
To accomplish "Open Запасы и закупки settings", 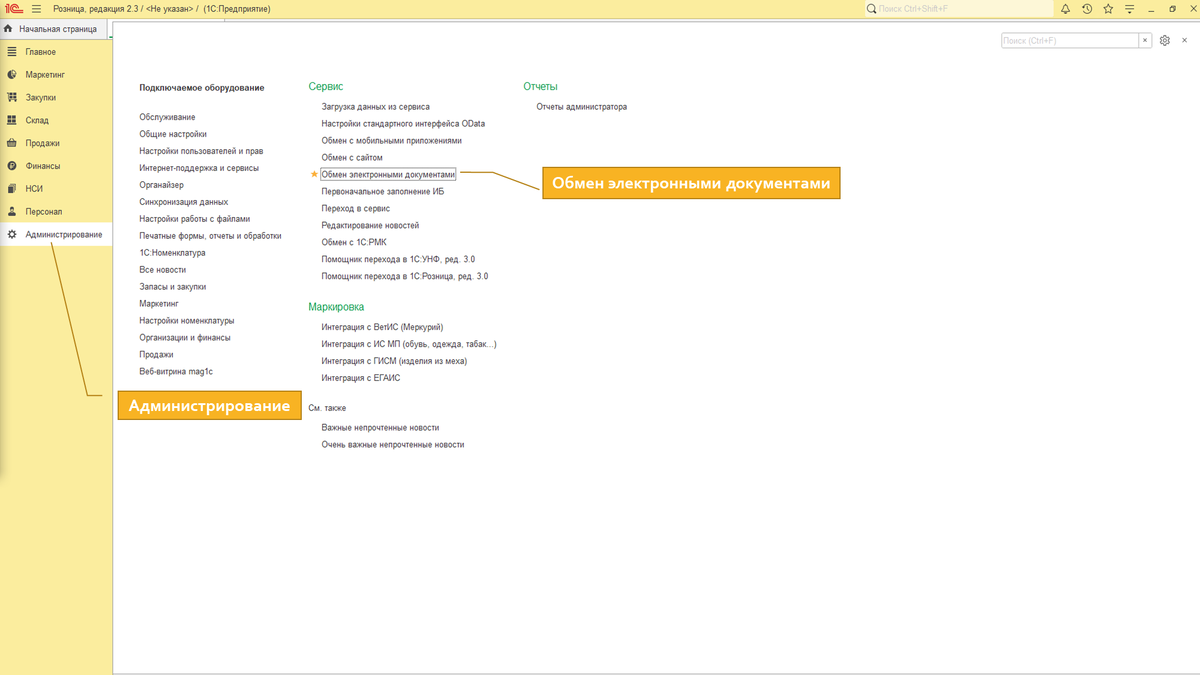I will [173, 287].
